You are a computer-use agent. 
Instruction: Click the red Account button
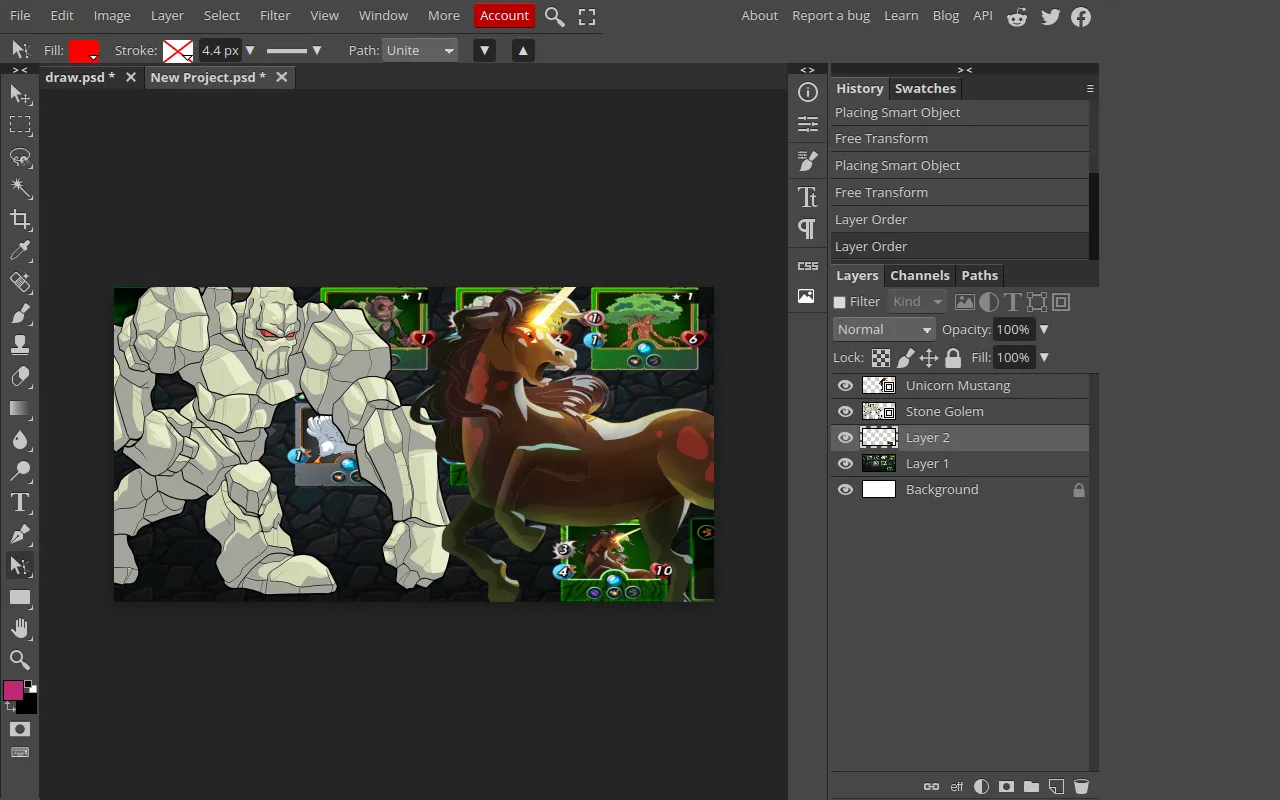tap(504, 16)
